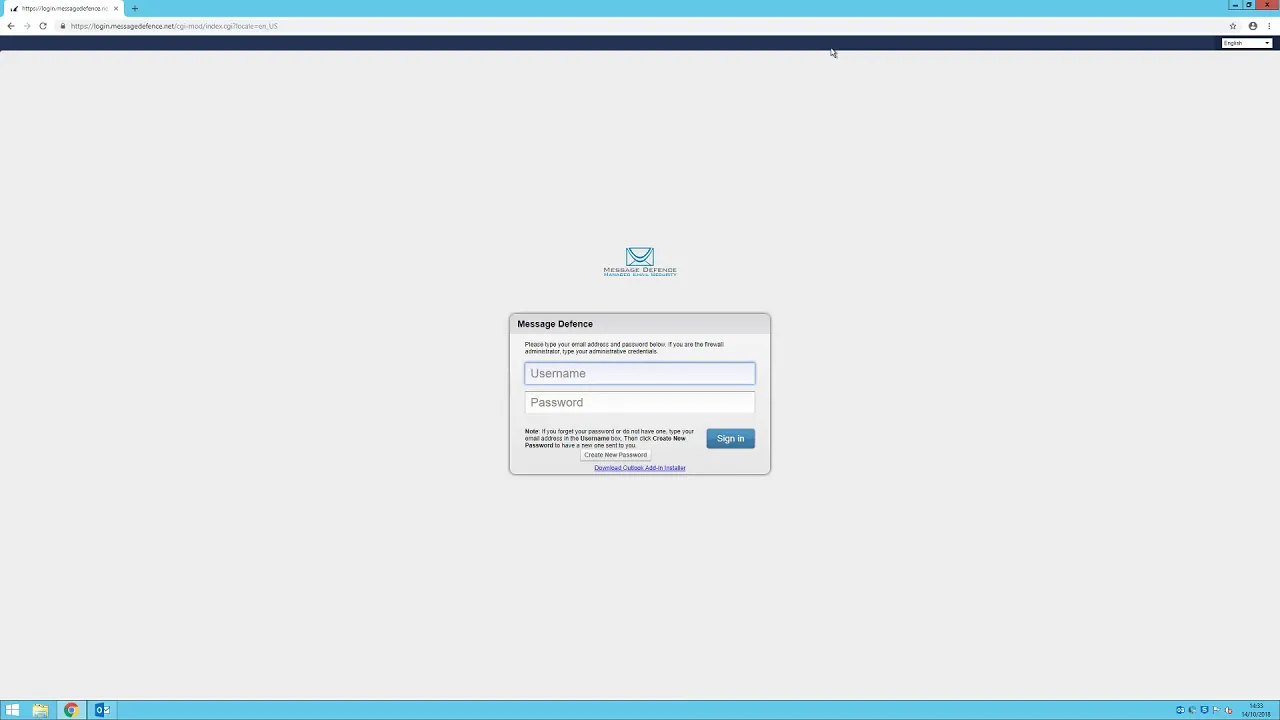Click the Action Center flag tray icon
Image resolution: width=1280 pixels, height=720 pixels.
click(x=1216, y=710)
